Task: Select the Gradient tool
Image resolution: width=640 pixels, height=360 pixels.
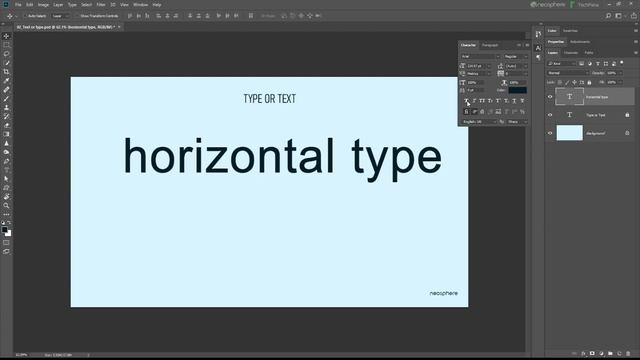Action: pyautogui.click(x=6, y=134)
